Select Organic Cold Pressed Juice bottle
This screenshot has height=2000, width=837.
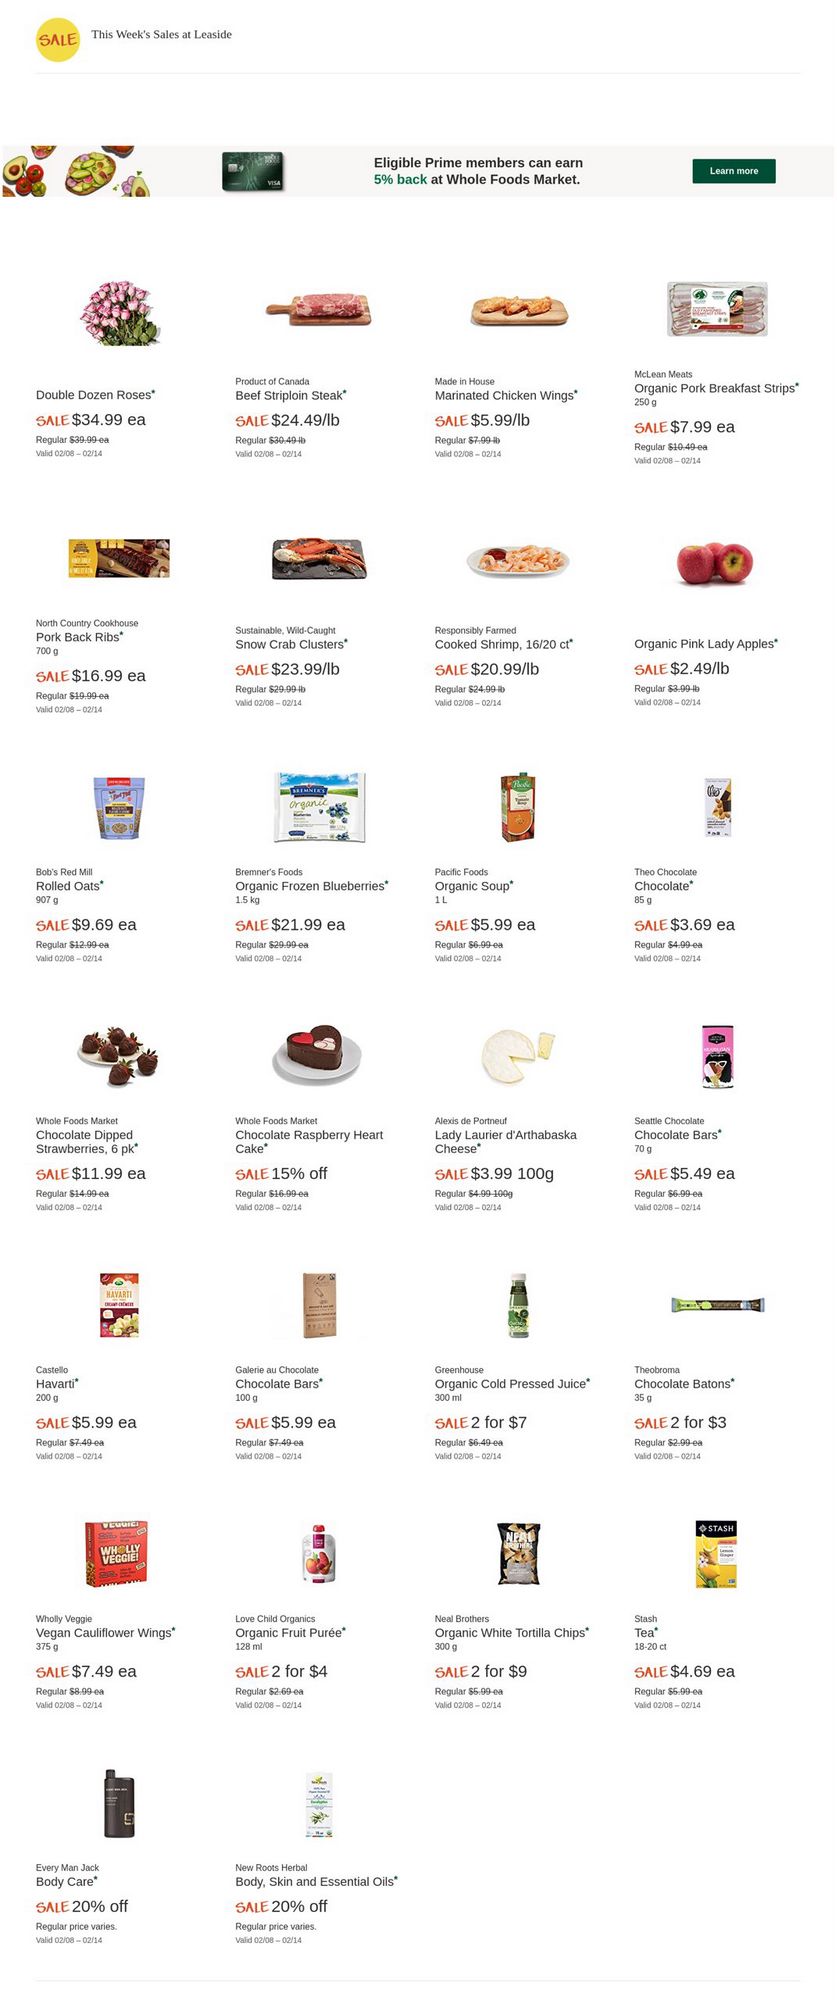(x=518, y=1305)
